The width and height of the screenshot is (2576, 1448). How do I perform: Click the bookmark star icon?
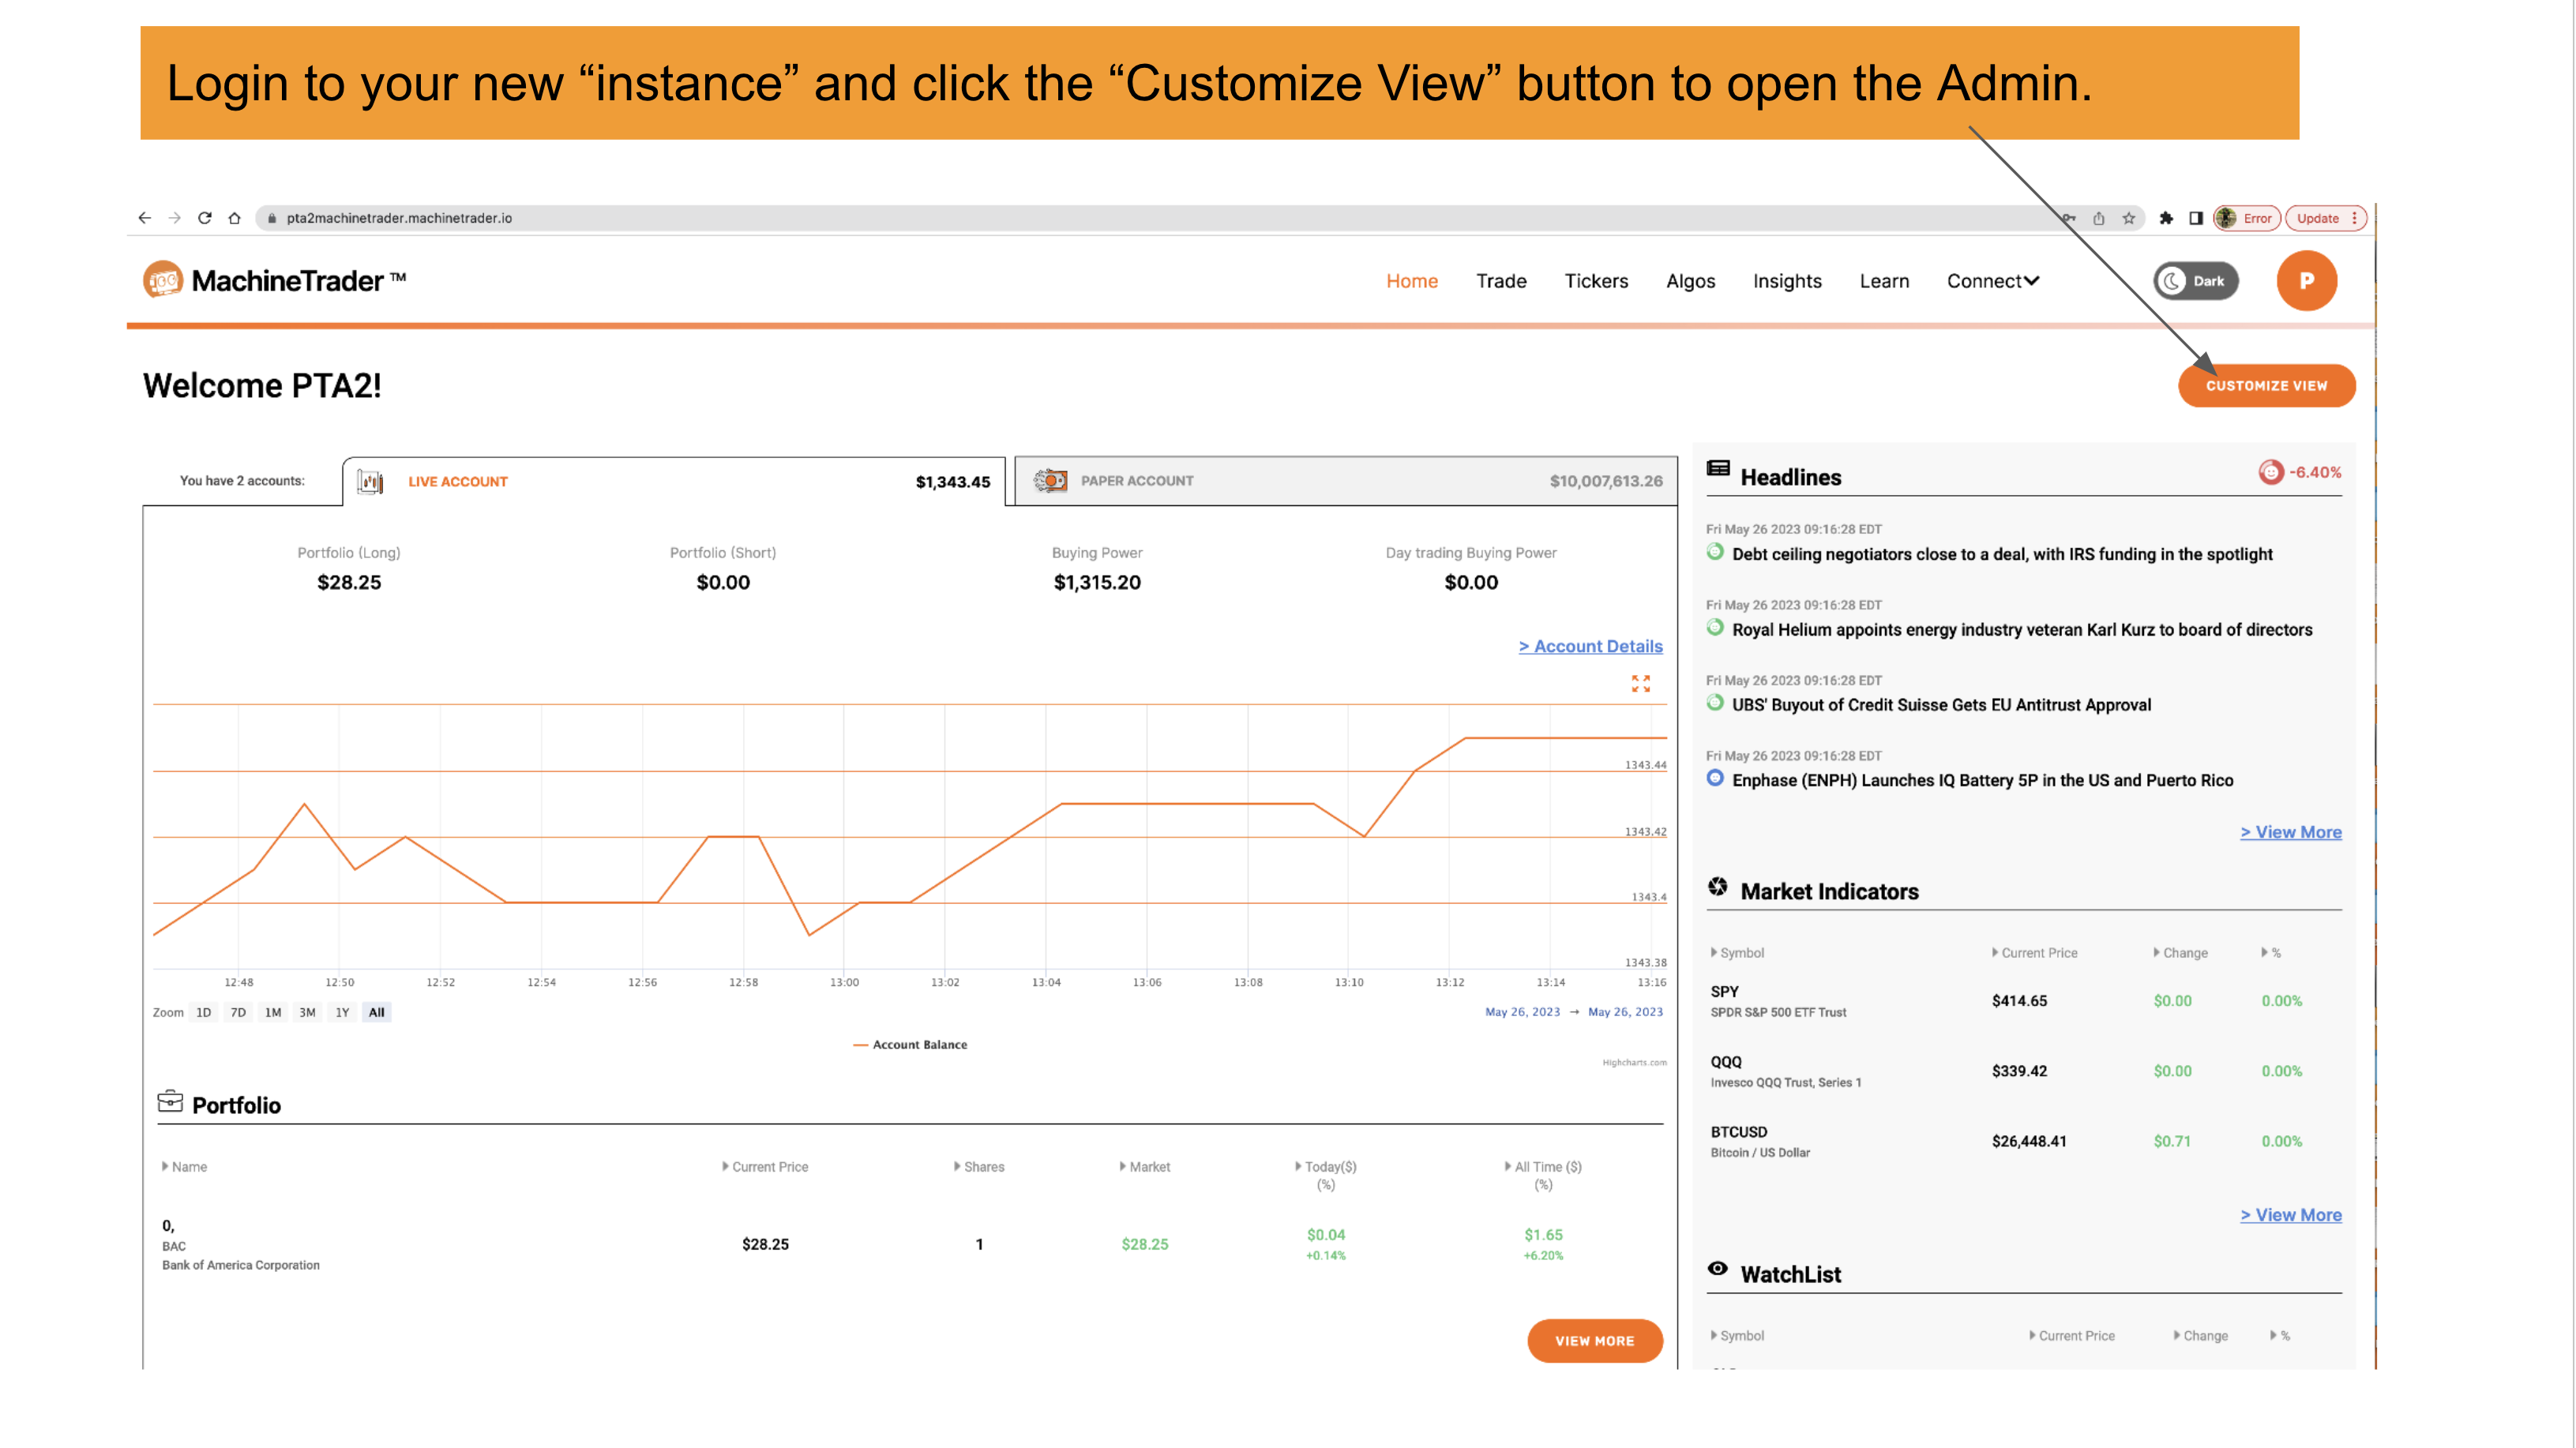click(2129, 218)
